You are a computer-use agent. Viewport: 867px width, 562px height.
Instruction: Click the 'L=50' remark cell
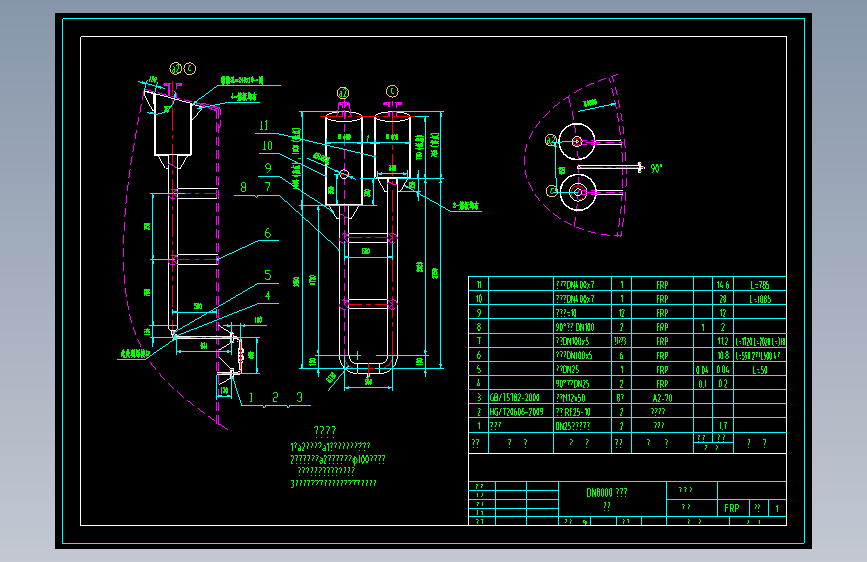point(760,370)
